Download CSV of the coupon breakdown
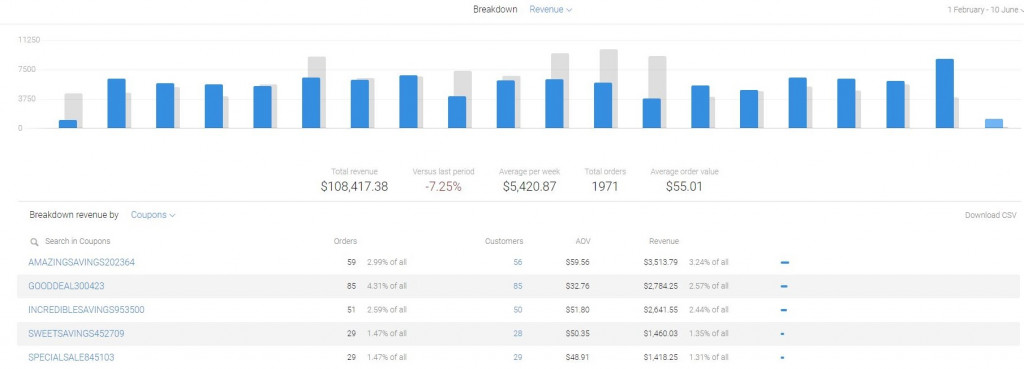This screenshot has width=1024, height=369. click(991, 215)
